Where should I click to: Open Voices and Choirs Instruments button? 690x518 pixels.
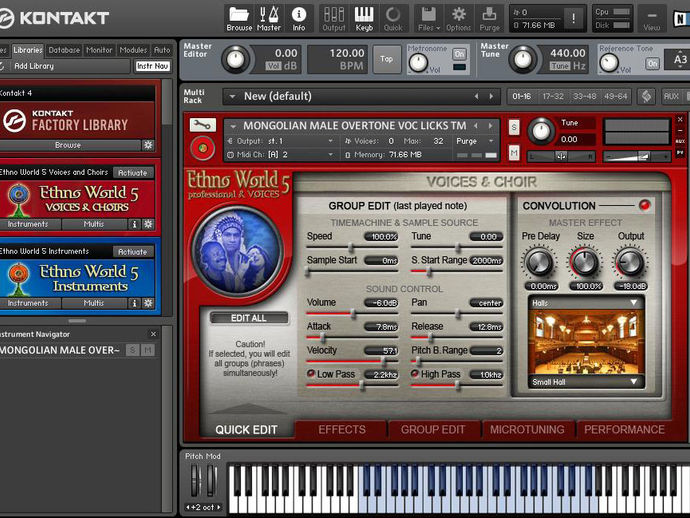28,224
